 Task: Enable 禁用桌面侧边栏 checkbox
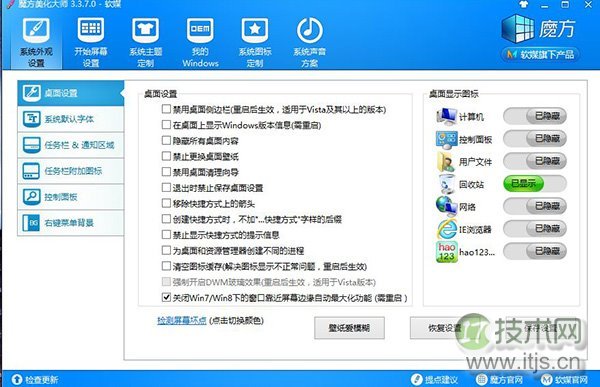click(166, 109)
